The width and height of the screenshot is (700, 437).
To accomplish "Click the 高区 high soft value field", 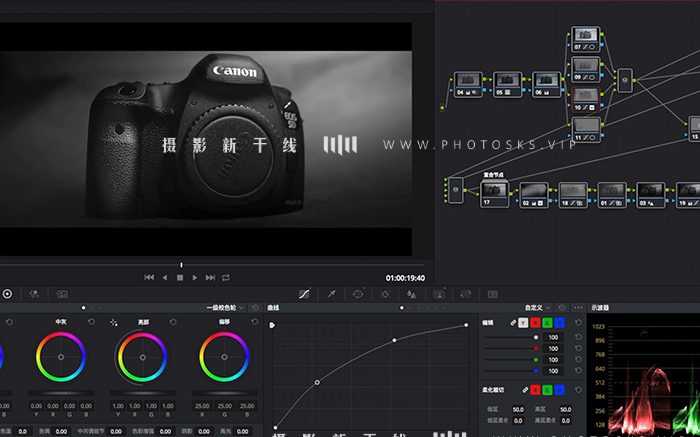I will click(x=565, y=409).
